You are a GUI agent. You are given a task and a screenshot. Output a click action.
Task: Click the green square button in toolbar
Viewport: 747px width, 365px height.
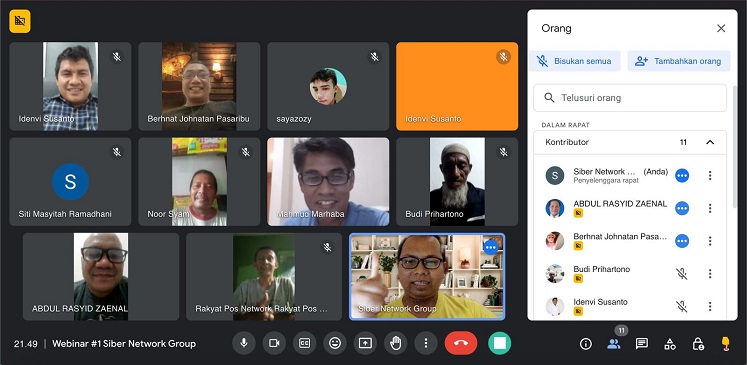[x=499, y=343]
